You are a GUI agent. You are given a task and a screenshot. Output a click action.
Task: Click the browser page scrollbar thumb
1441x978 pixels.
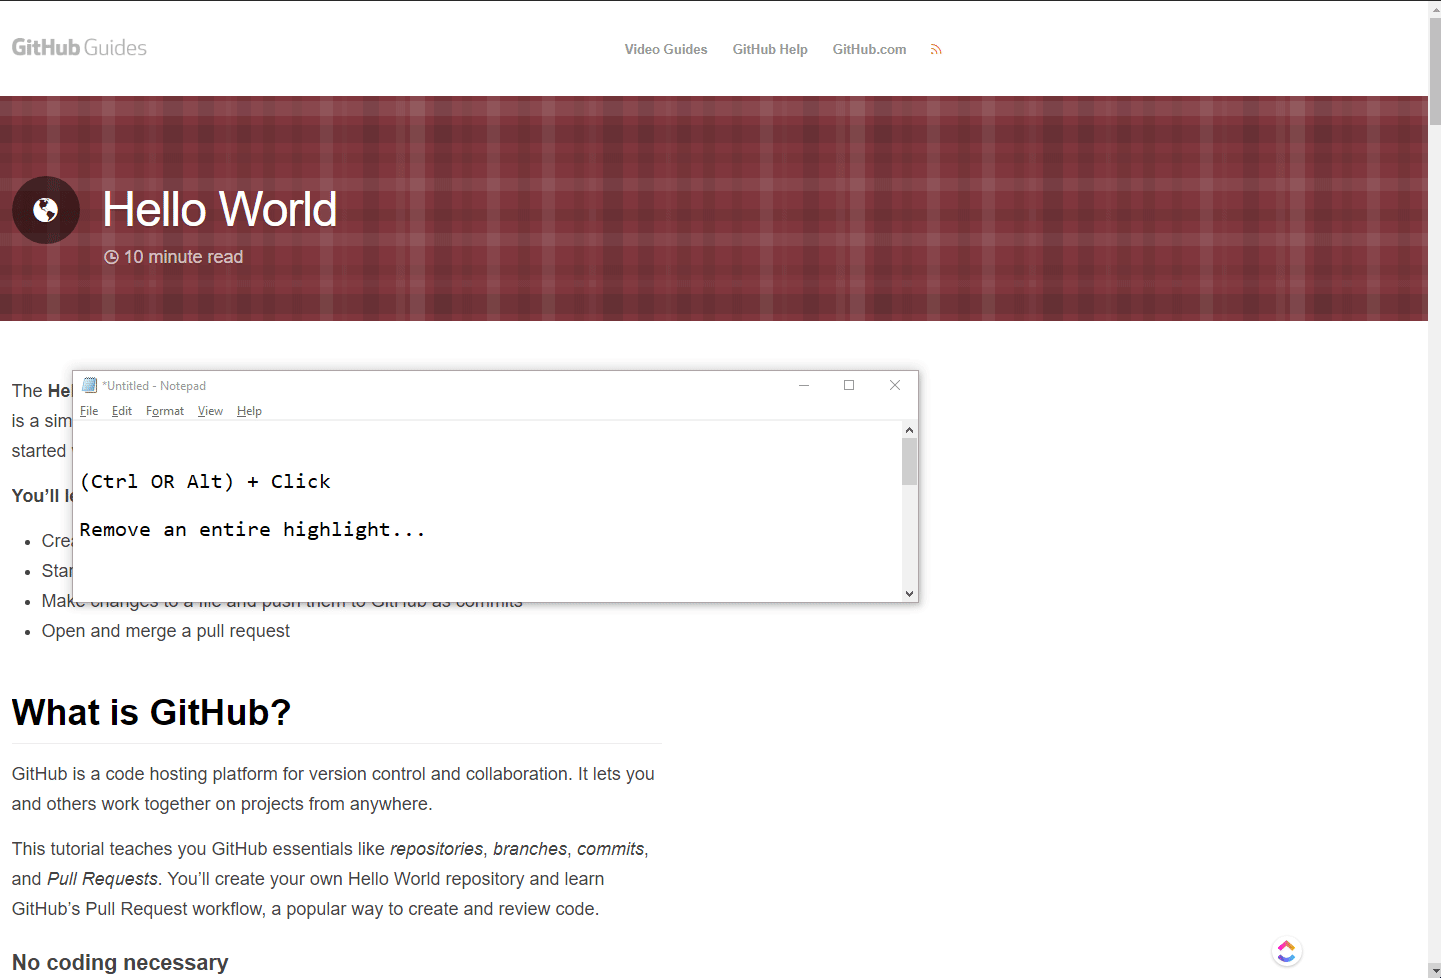tap(1435, 70)
